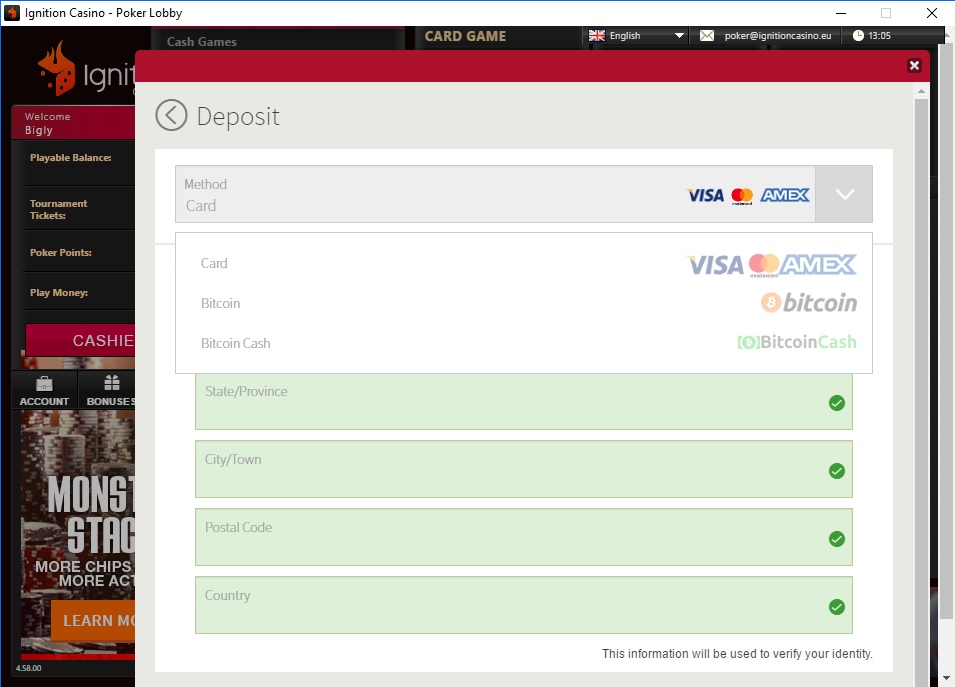This screenshot has width=955, height=687.
Task: Expand the Method dropdown chevron
Action: (844, 194)
